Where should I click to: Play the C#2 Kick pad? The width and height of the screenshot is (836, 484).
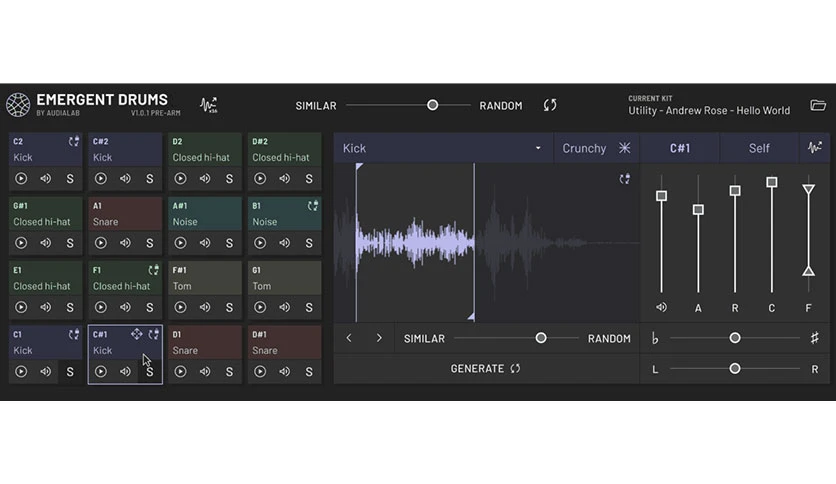[100, 179]
